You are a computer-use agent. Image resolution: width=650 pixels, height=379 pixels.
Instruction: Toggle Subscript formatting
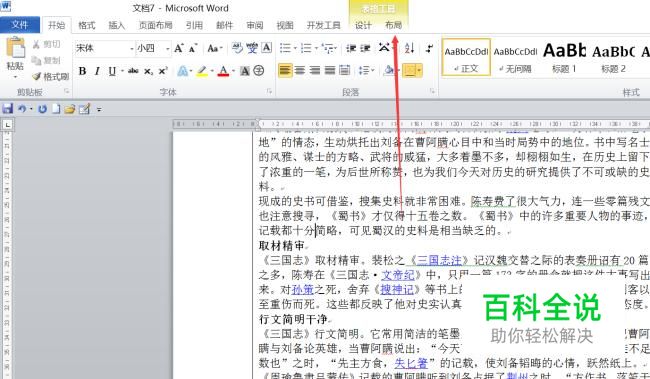click(x=148, y=71)
